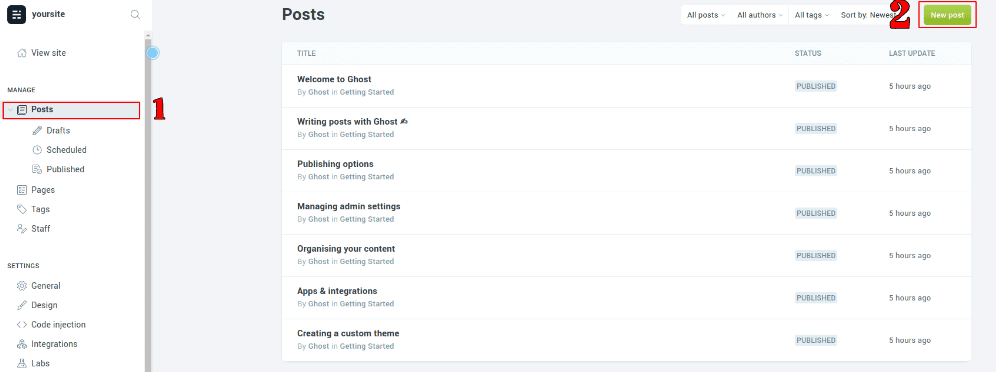Open the Scheduled posts sub-item
996x372 pixels.
[66, 150]
